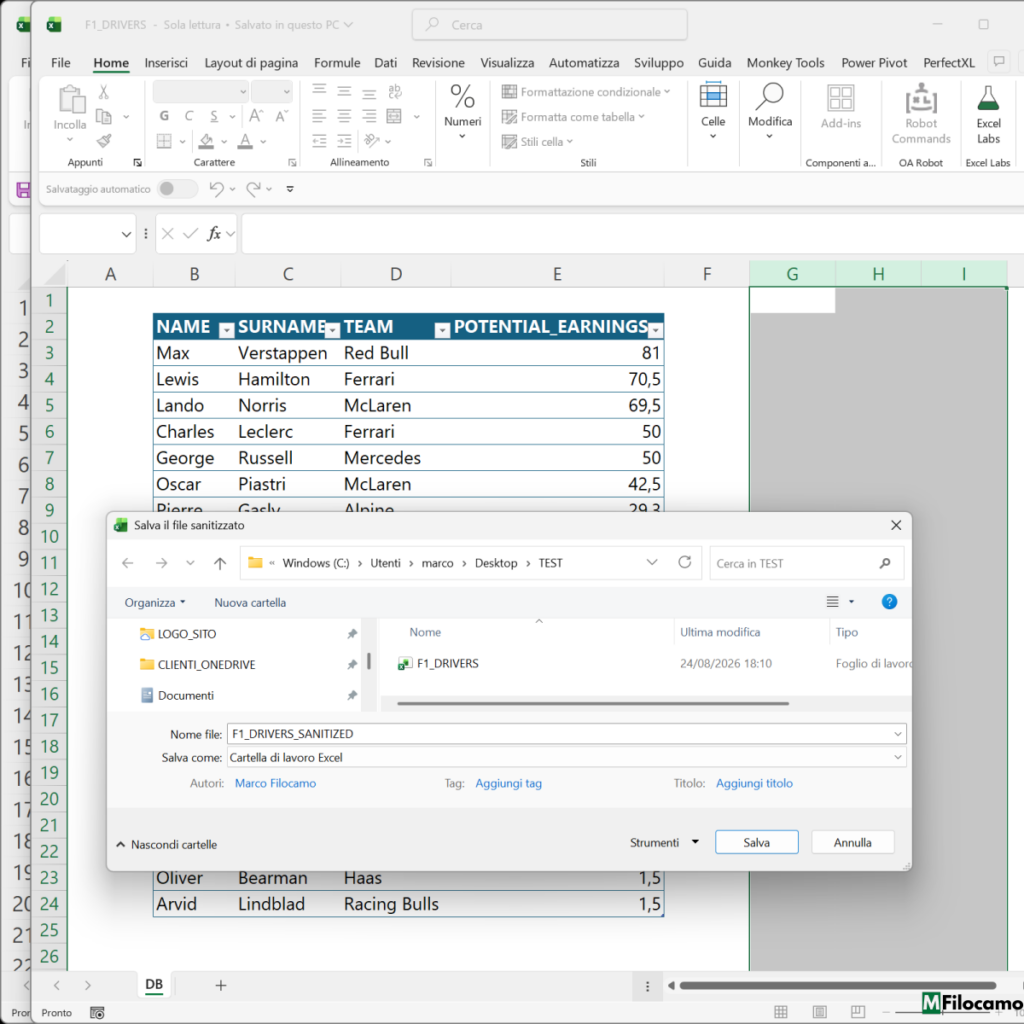1024x1024 pixels.
Task: Click the worksheet horizontal scrollbar
Action: click(x=837, y=985)
